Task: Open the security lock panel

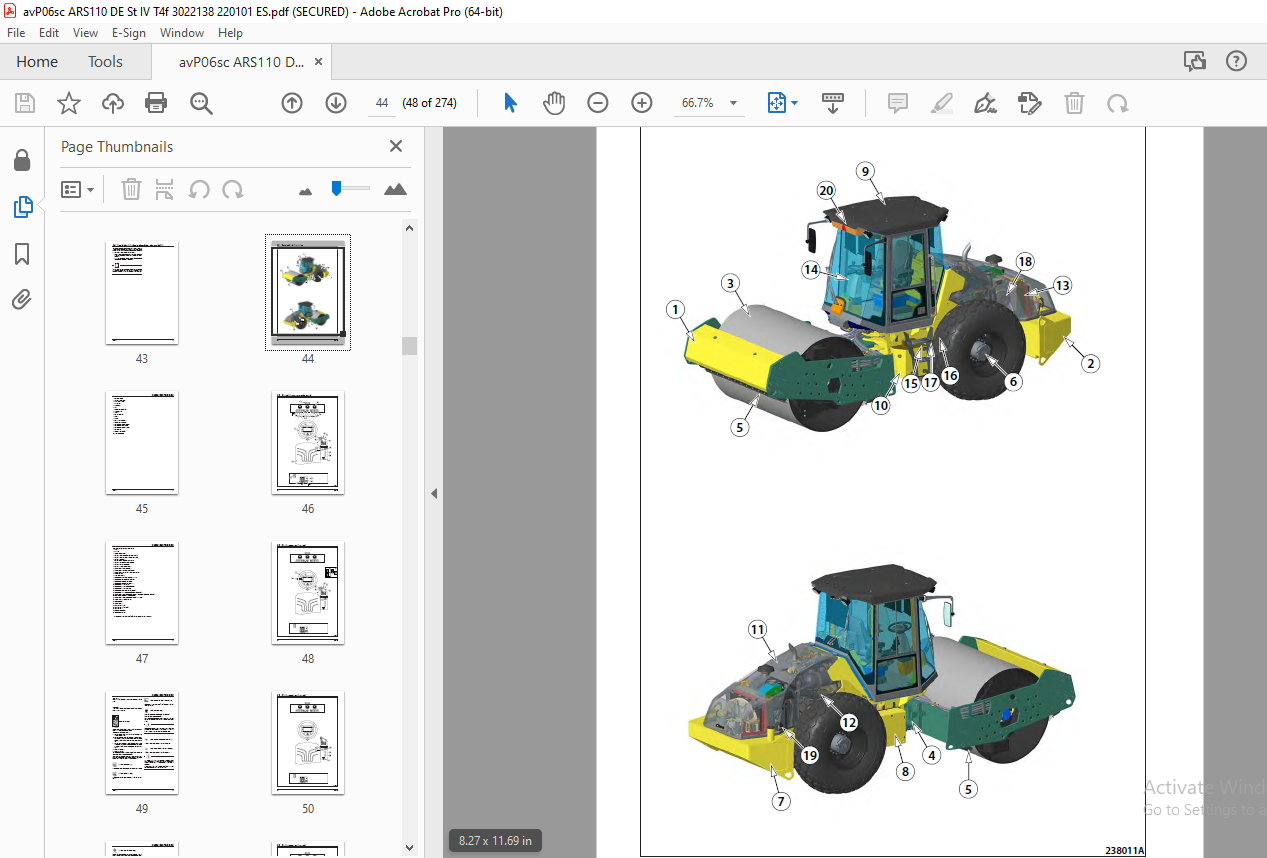Action: [x=22, y=160]
